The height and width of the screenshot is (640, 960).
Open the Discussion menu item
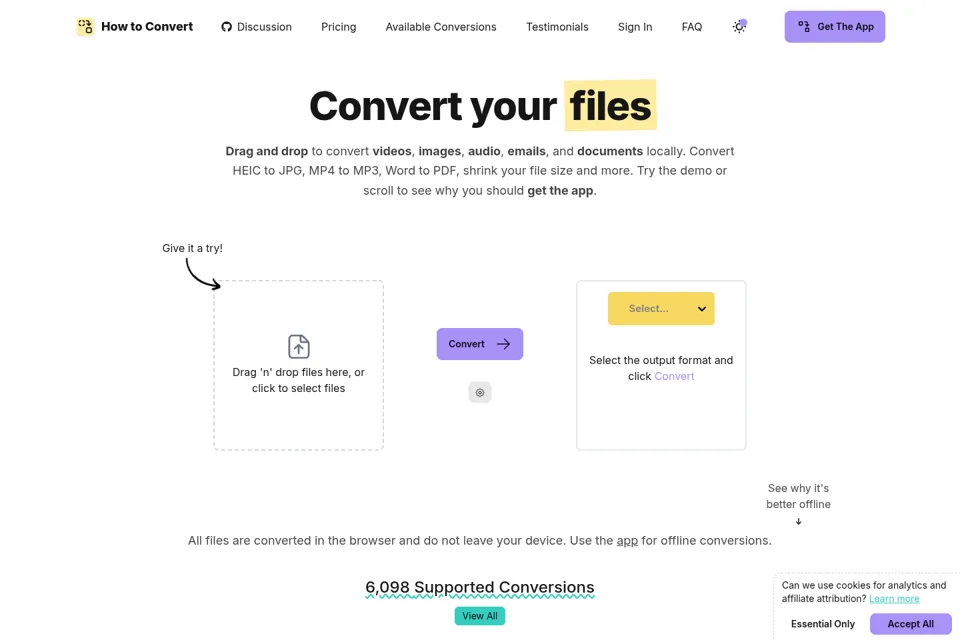pos(257,27)
